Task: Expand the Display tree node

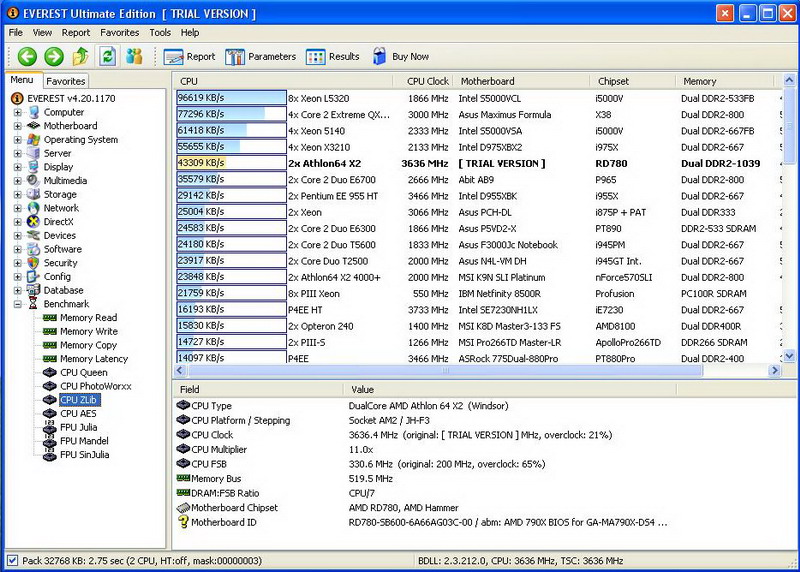Action: coord(18,167)
